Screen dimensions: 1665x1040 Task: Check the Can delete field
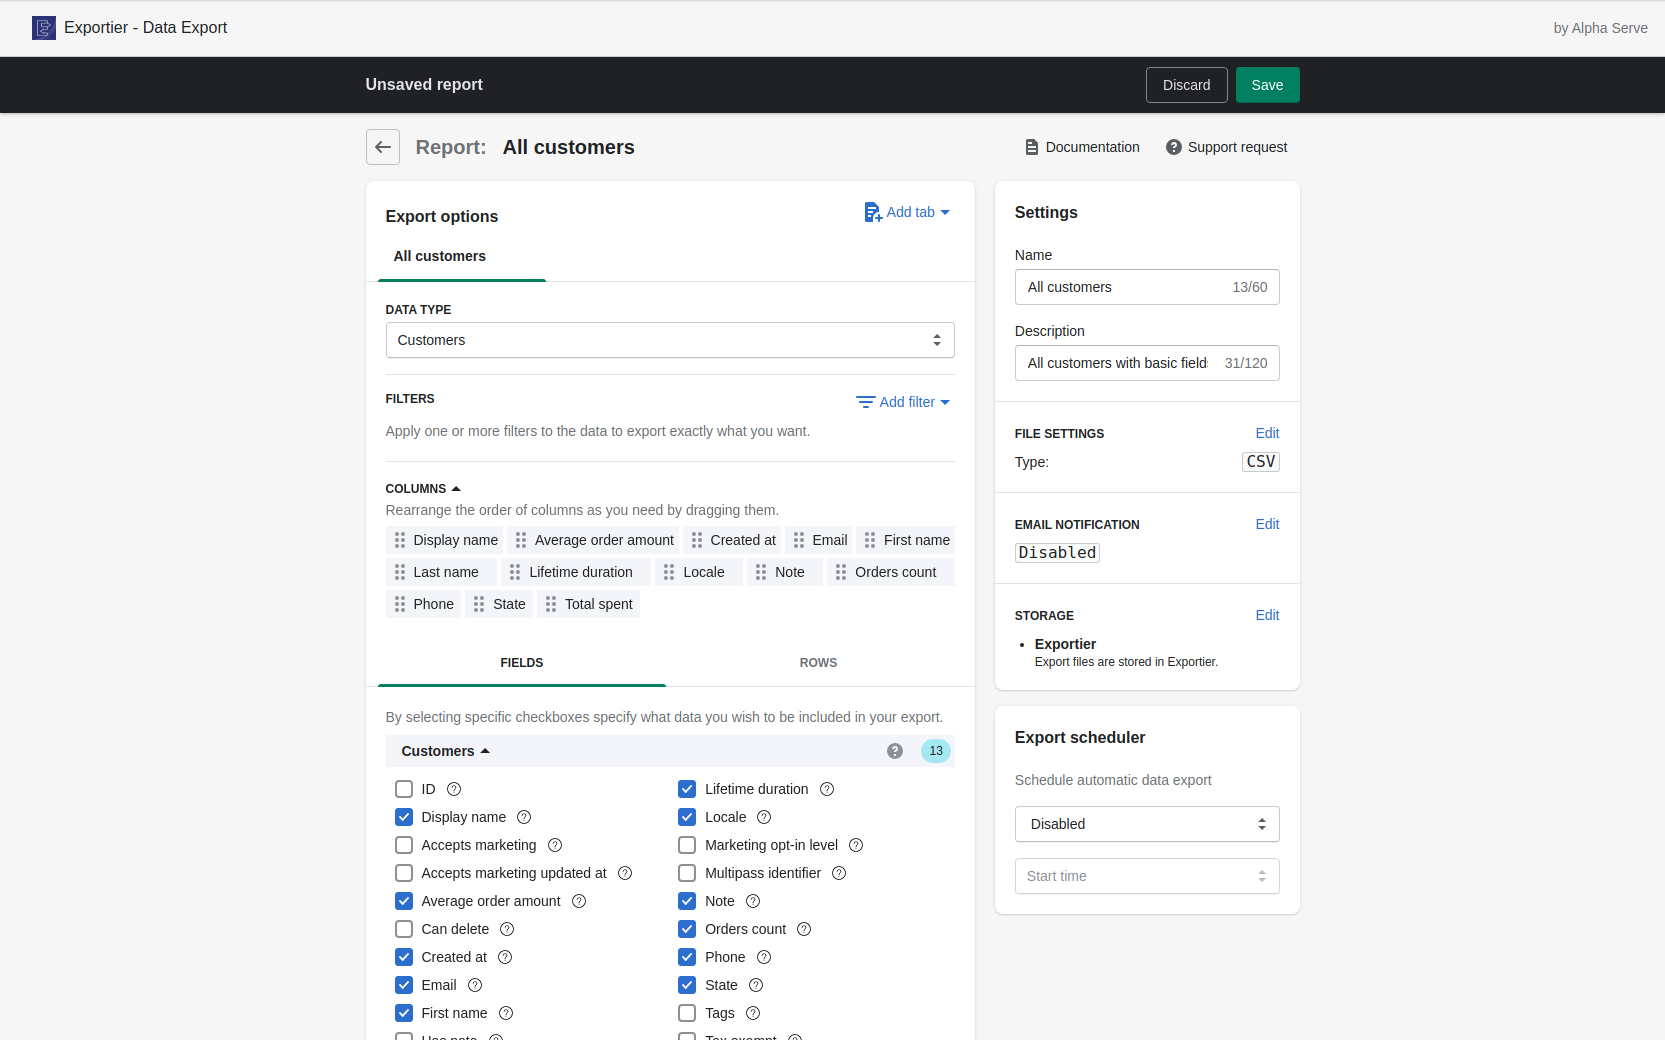(x=404, y=929)
